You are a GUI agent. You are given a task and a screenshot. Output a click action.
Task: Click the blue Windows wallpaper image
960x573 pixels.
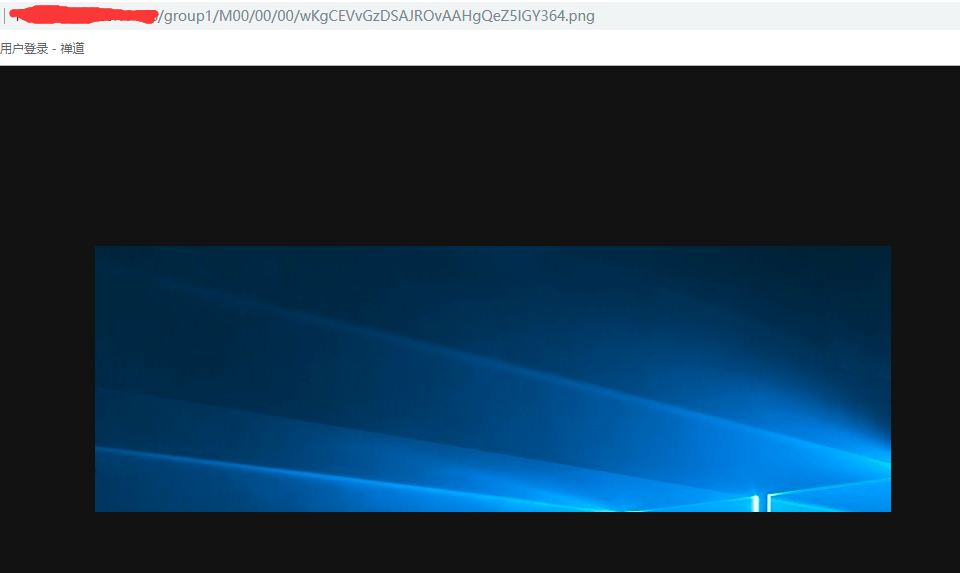493,379
